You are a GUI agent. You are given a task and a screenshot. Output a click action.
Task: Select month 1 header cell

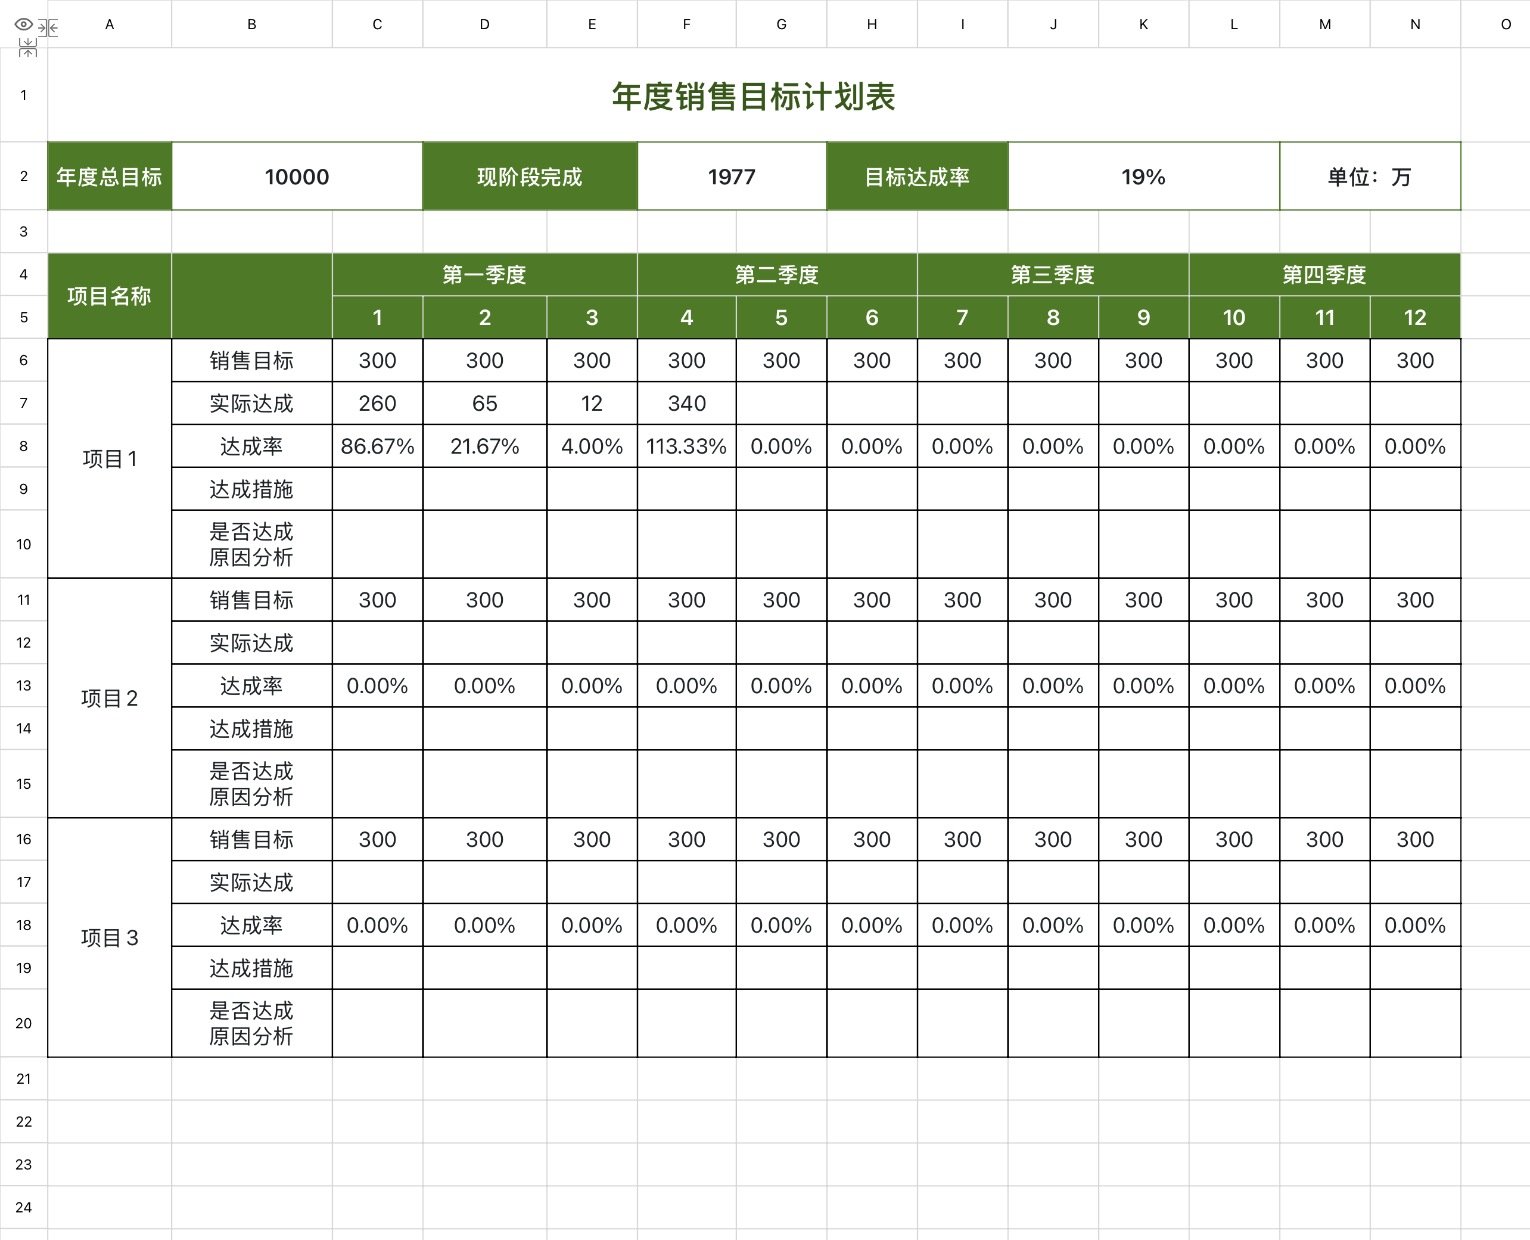[378, 317]
